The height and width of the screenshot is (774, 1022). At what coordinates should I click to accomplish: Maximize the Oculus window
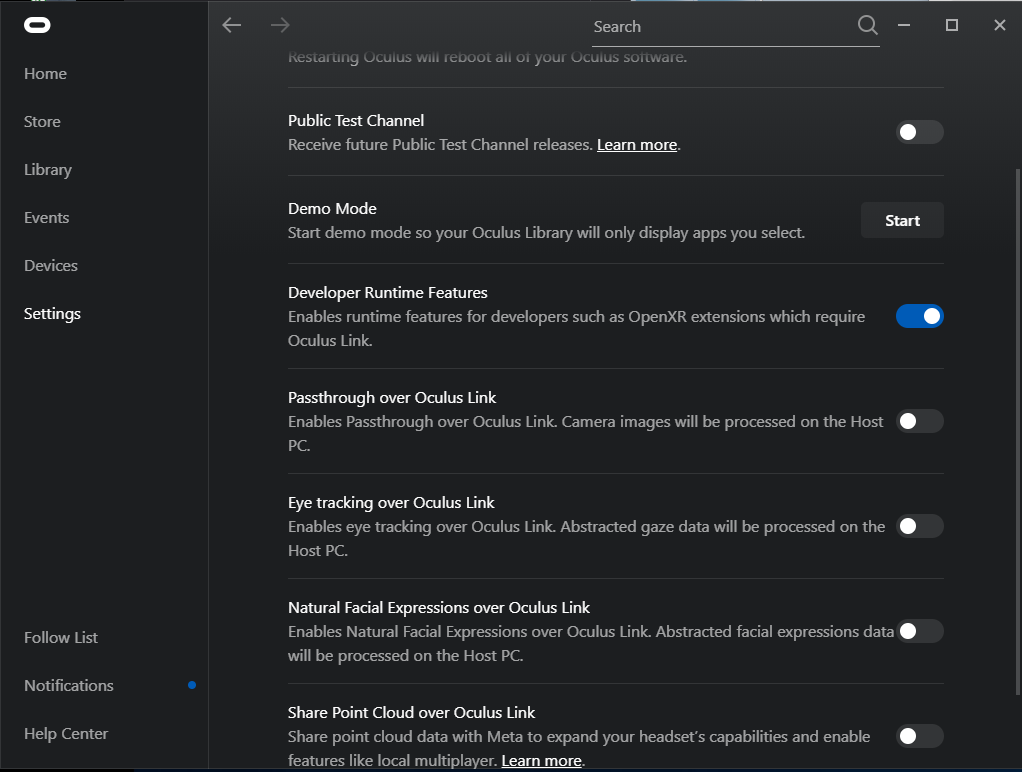952,25
